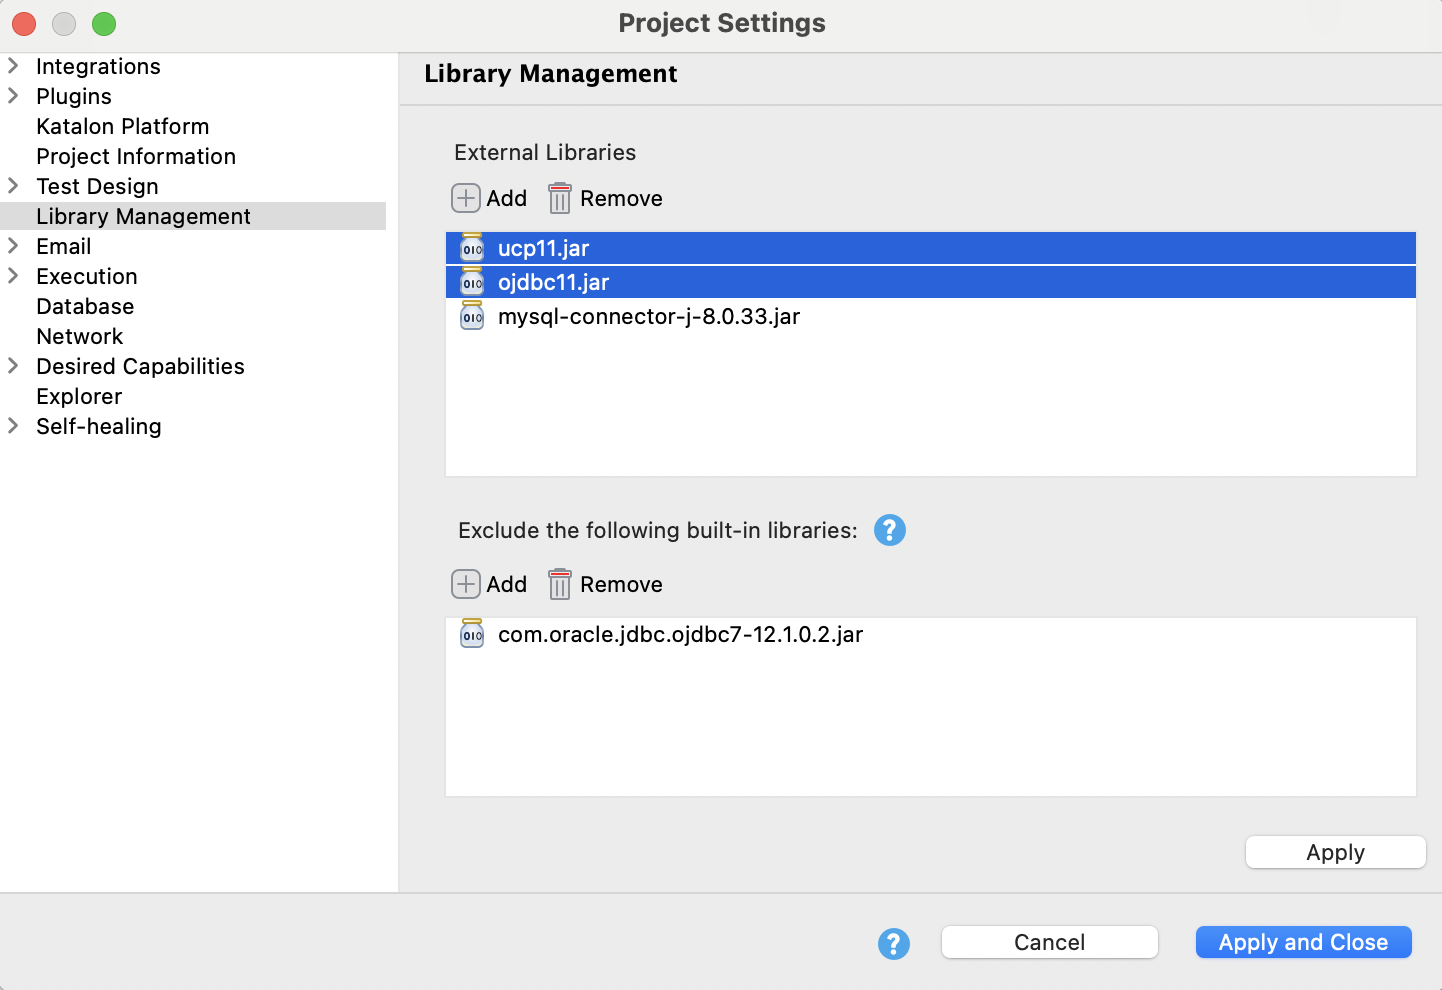Image resolution: width=1442 pixels, height=990 pixels.
Task: Expand the Integrations tree node
Action: (14, 66)
